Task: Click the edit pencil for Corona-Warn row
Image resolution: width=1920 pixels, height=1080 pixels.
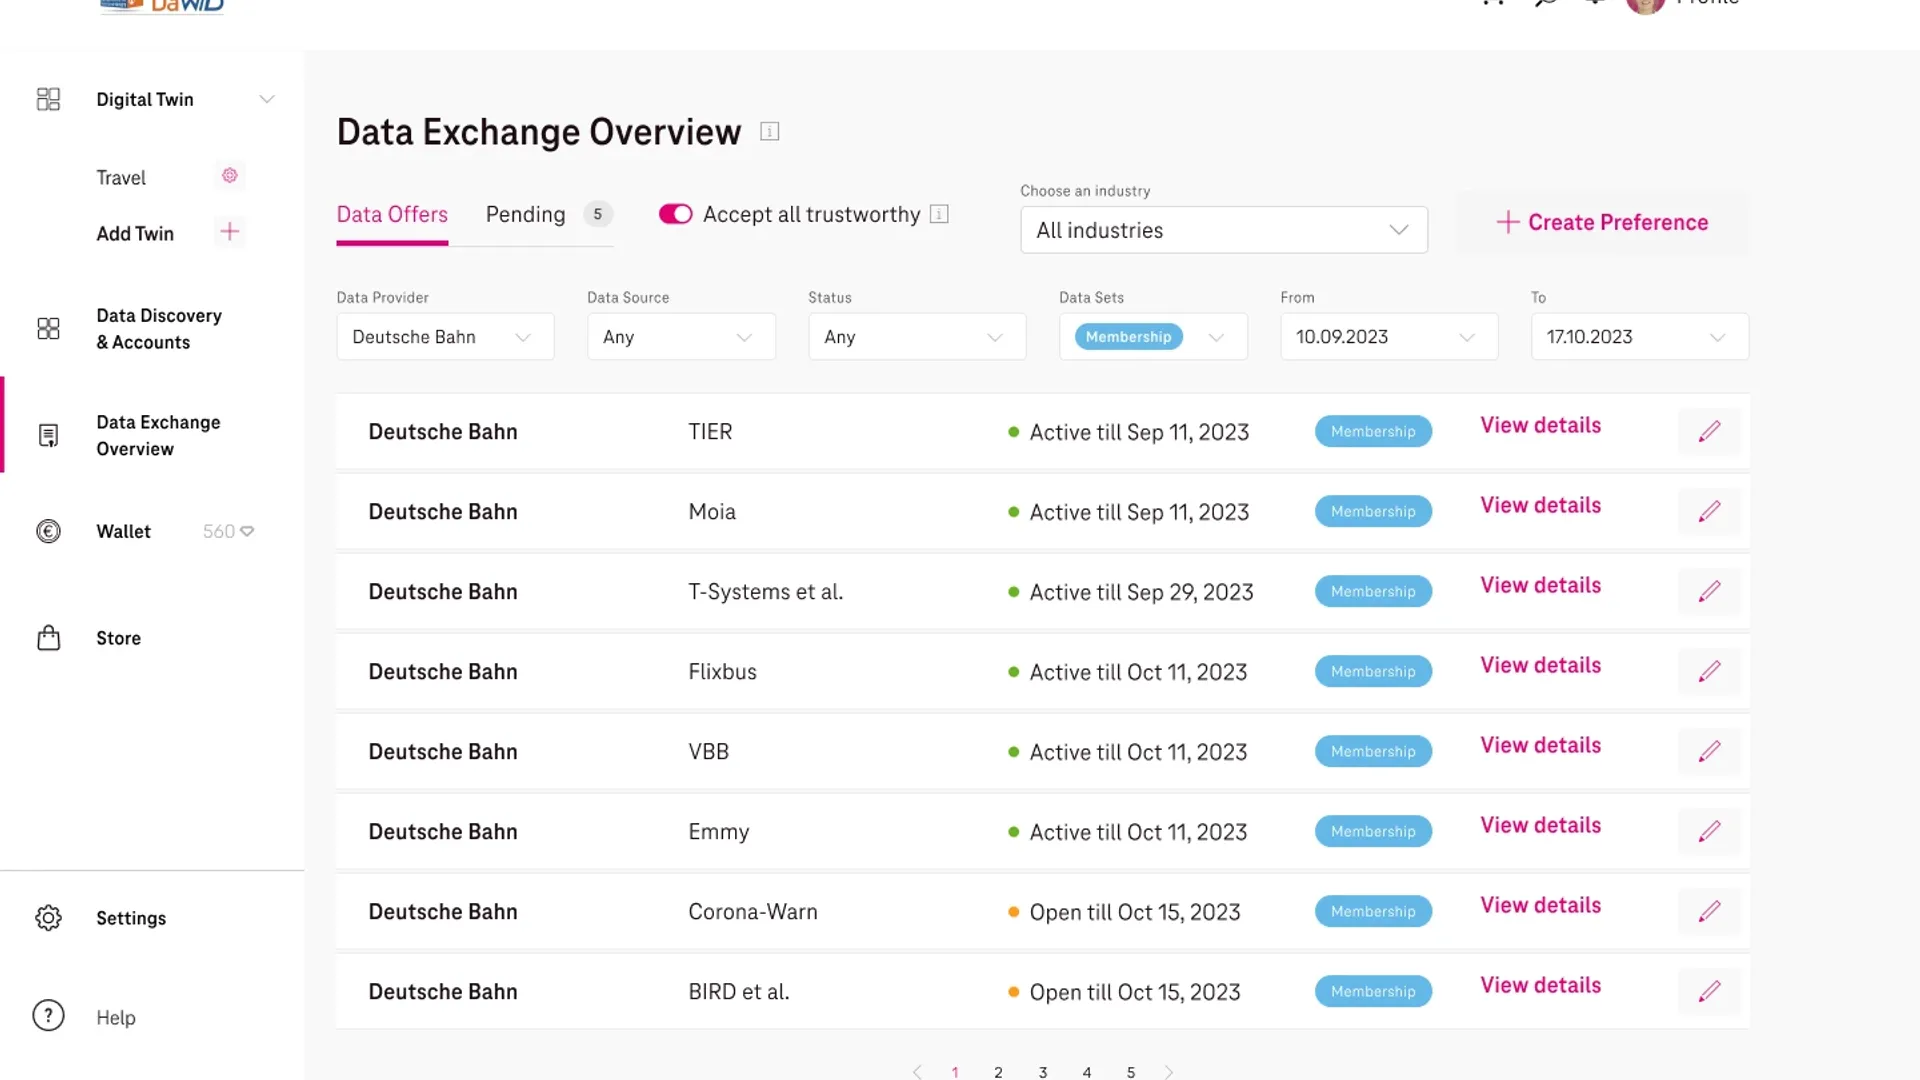Action: click(1709, 911)
